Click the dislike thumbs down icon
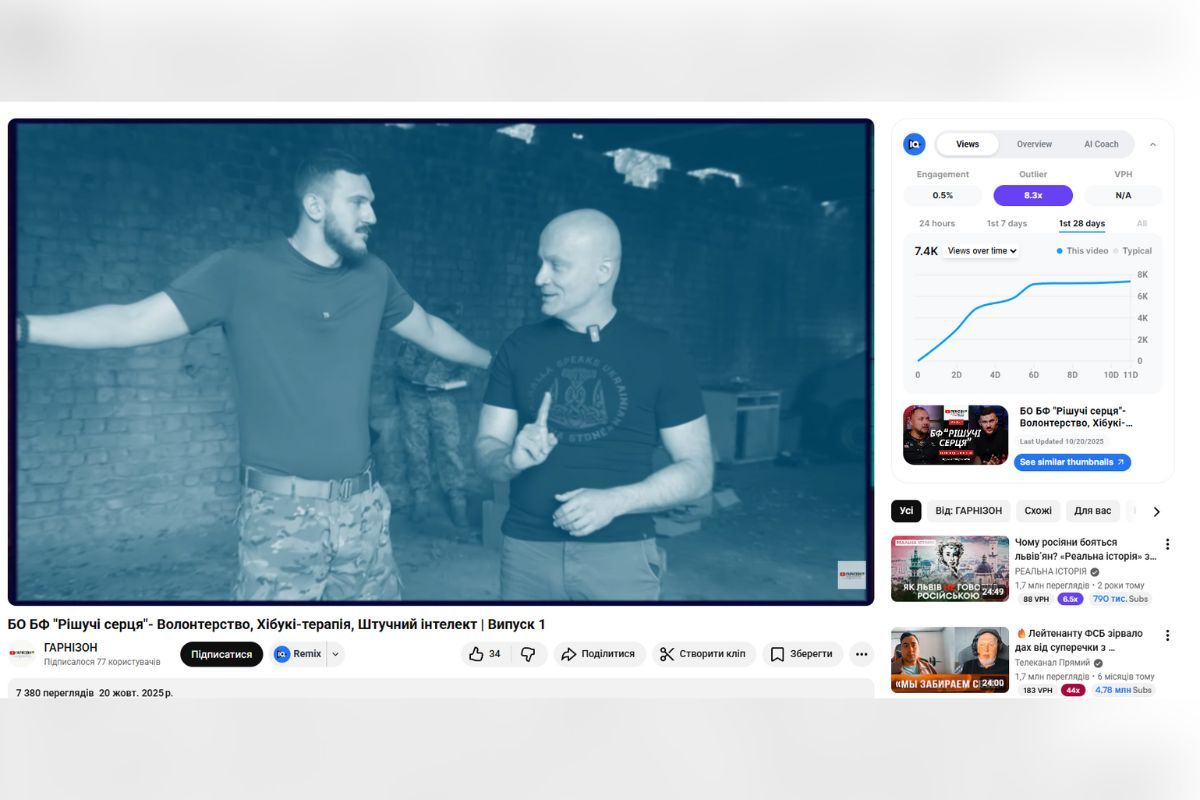The height and width of the screenshot is (800, 1200). [530, 653]
